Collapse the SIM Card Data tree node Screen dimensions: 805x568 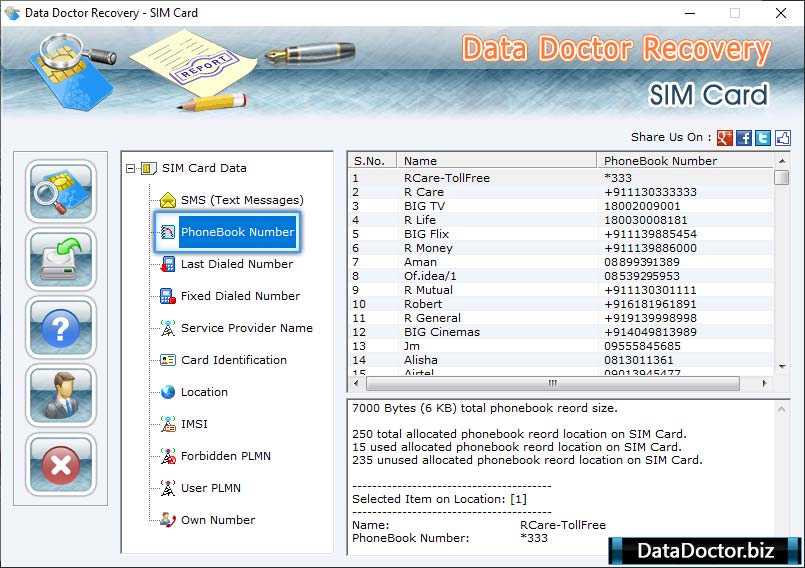pyautogui.click(x=131, y=169)
